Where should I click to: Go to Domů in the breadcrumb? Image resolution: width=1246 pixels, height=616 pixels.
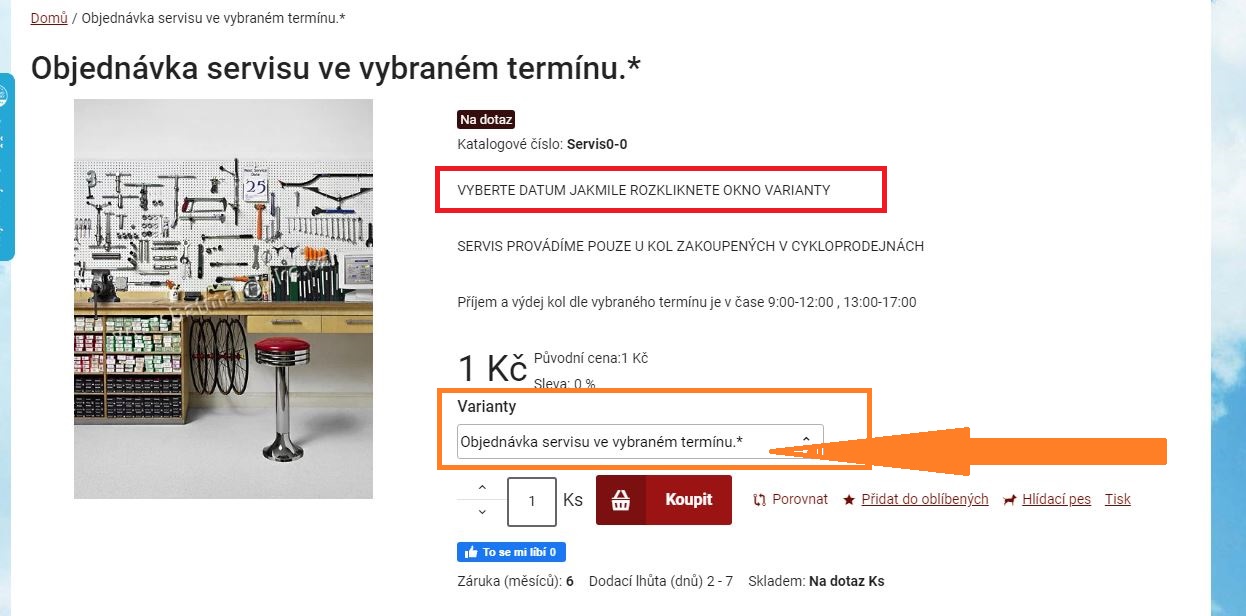49,18
